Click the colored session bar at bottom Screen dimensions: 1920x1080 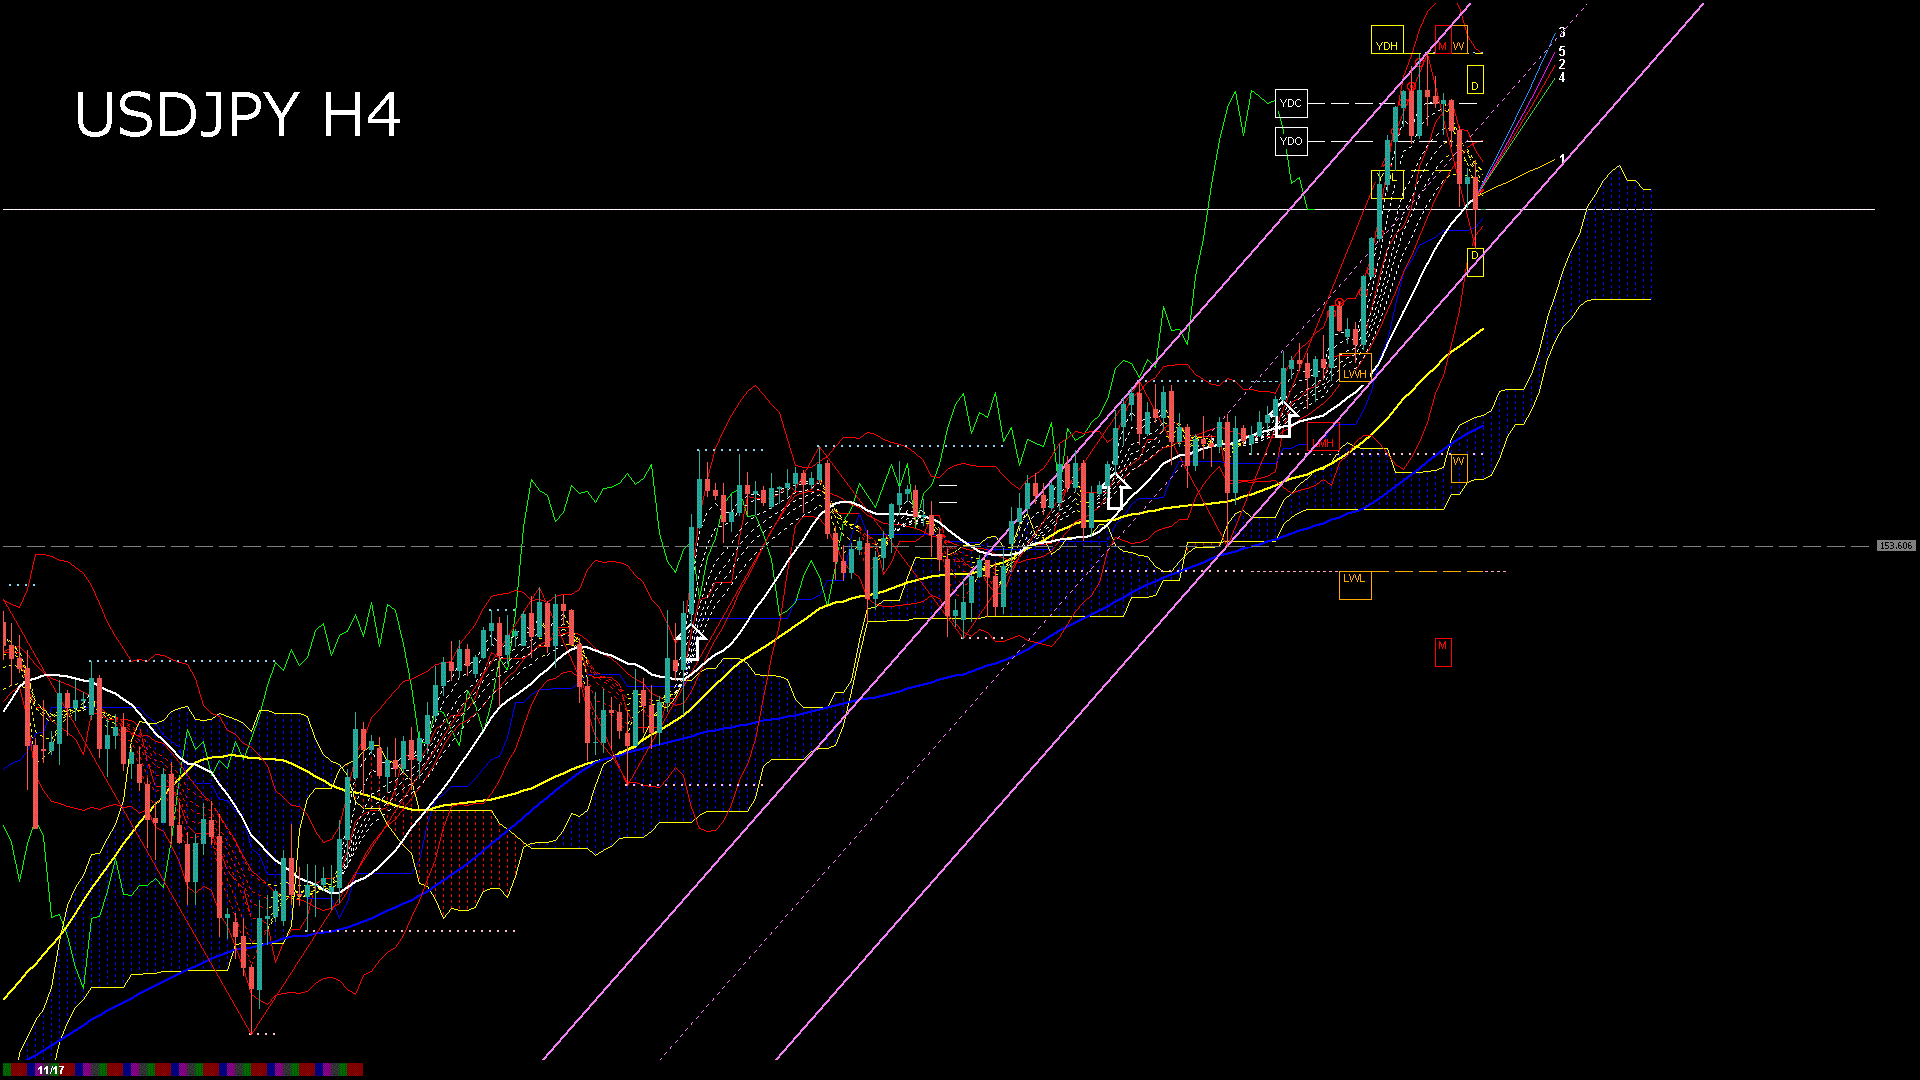click(200, 1070)
